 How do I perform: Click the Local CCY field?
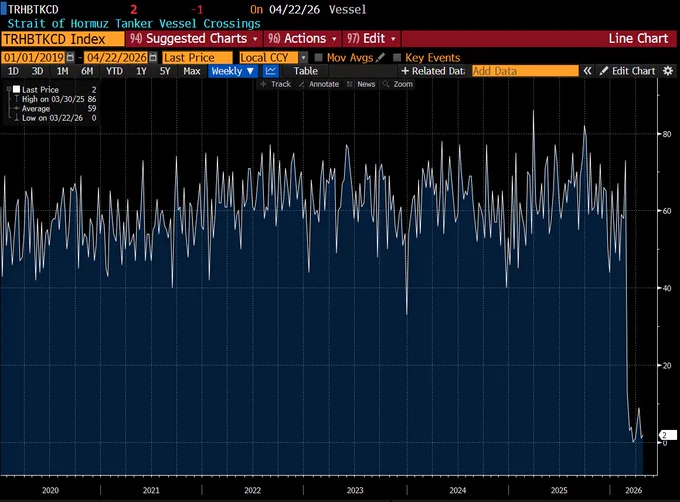269,57
